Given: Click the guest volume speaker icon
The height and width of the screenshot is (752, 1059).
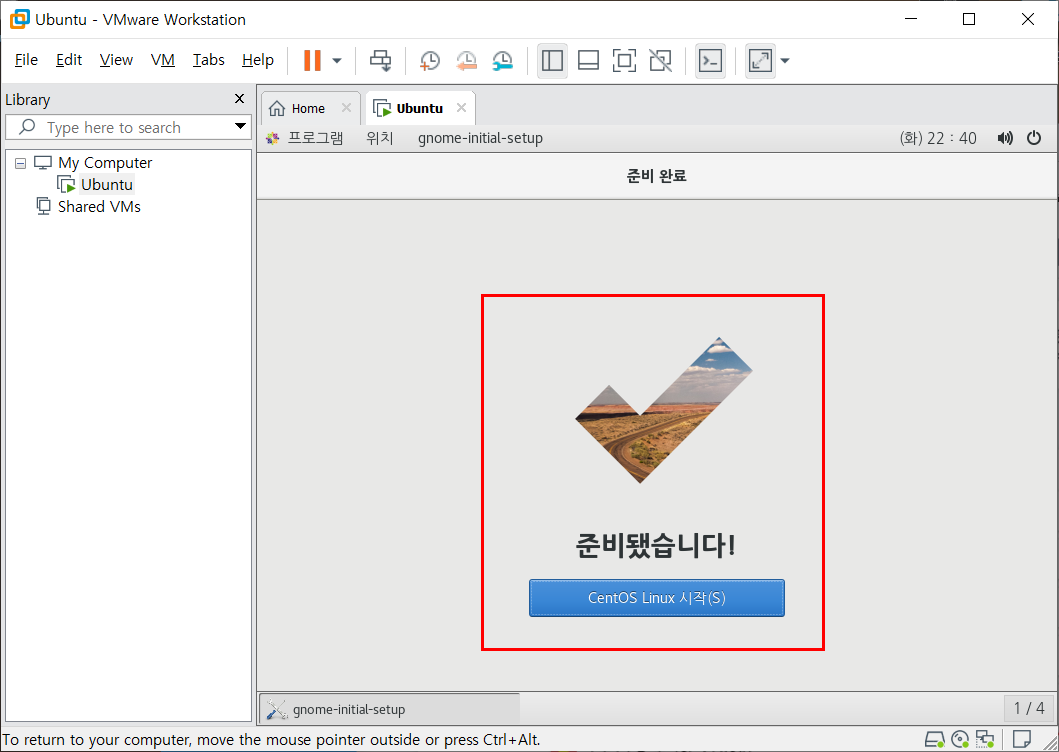Looking at the screenshot, I should click(1005, 139).
